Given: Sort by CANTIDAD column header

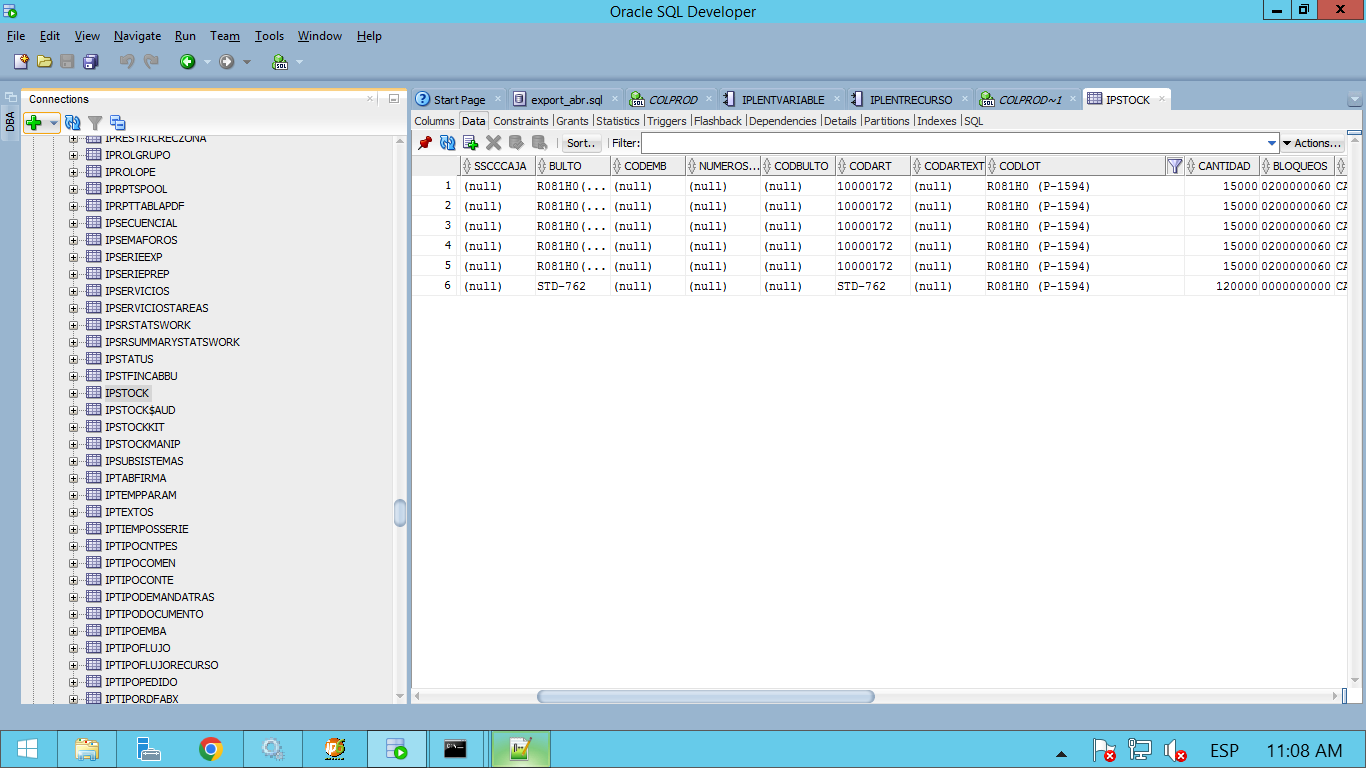Looking at the screenshot, I should [x=1223, y=166].
